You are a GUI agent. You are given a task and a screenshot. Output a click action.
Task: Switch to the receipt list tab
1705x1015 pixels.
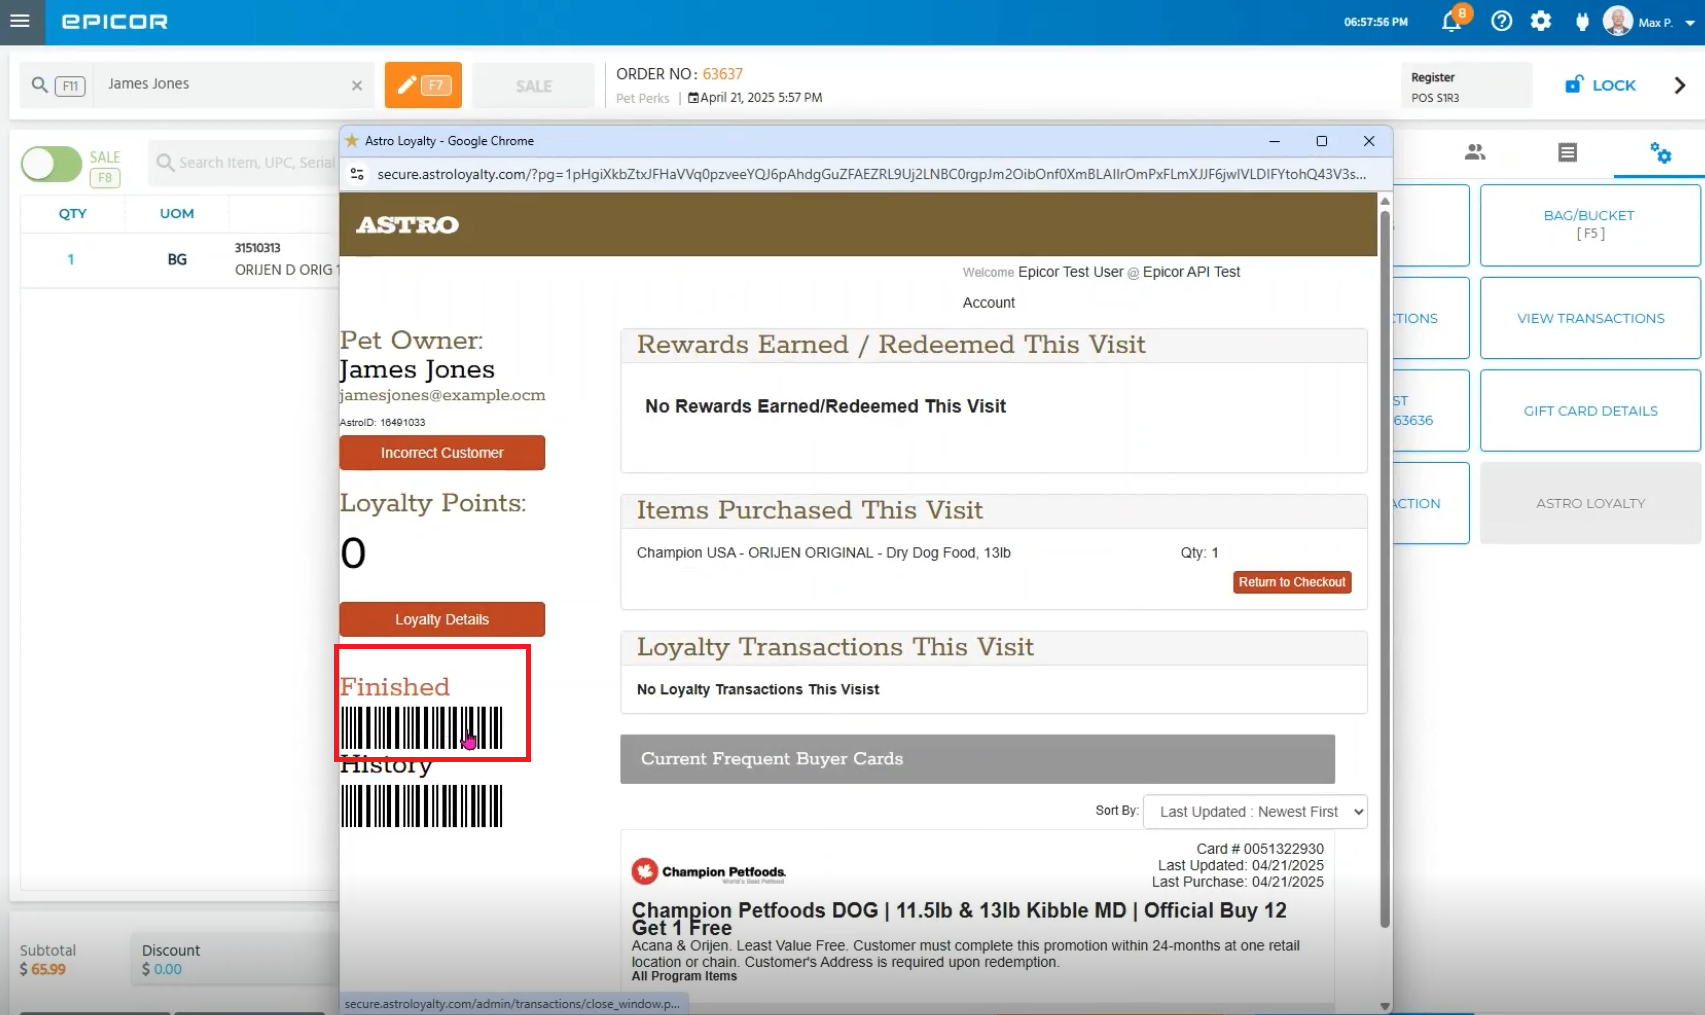pyautogui.click(x=1567, y=152)
